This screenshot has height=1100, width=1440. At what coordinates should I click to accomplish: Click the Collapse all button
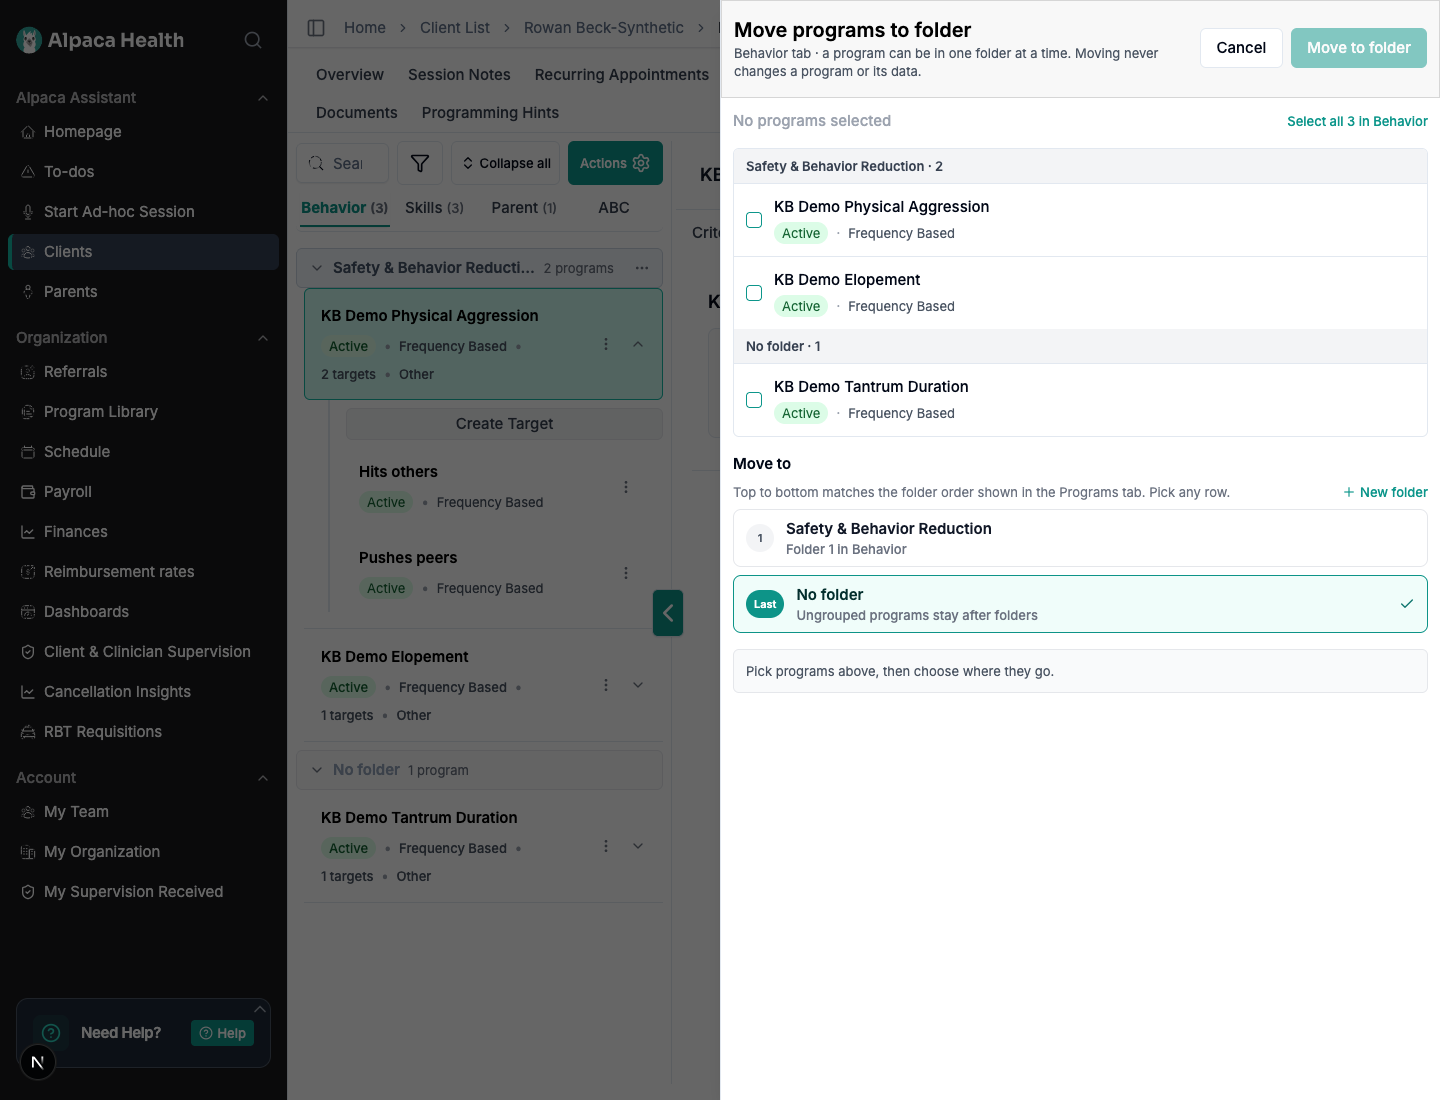506,163
